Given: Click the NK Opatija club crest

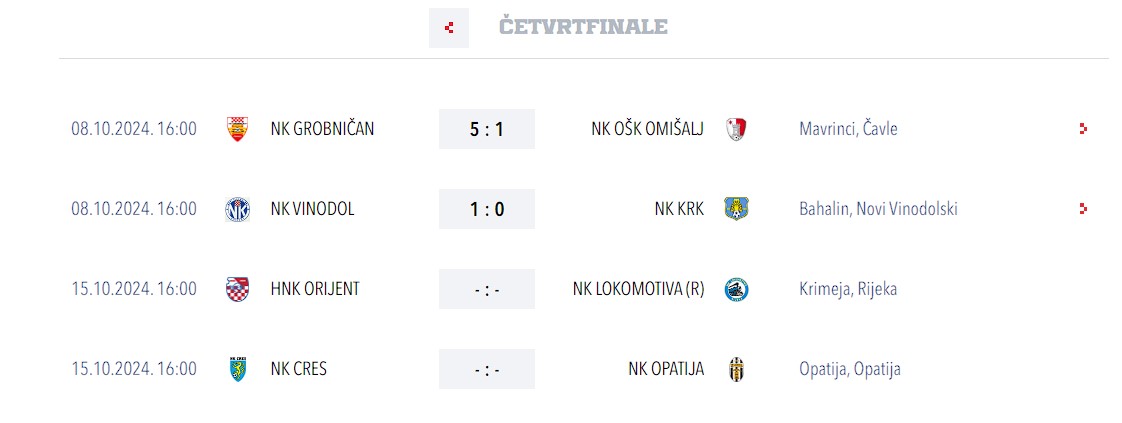Looking at the screenshot, I should tap(737, 369).
